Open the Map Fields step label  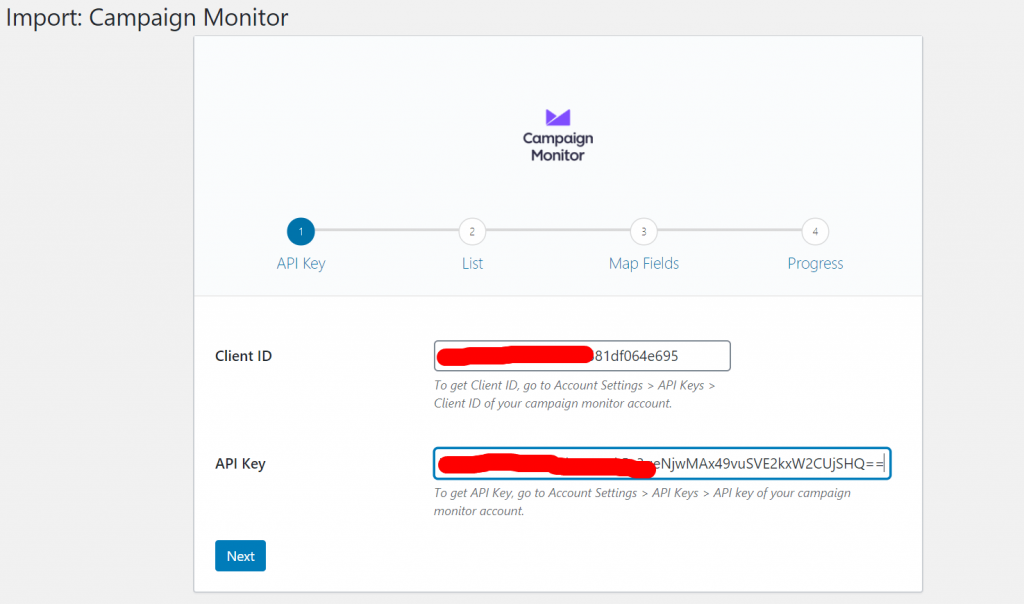coord(644,263)
